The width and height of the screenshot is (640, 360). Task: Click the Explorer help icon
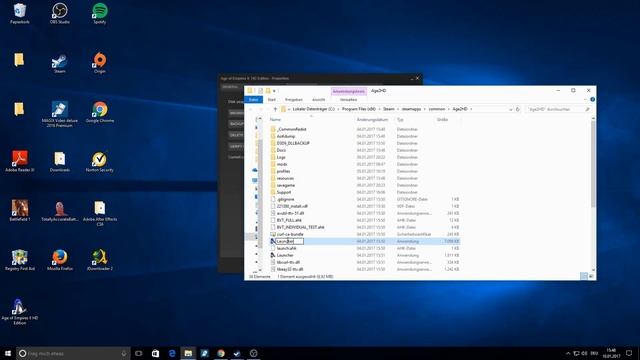[x=592, y=99]
